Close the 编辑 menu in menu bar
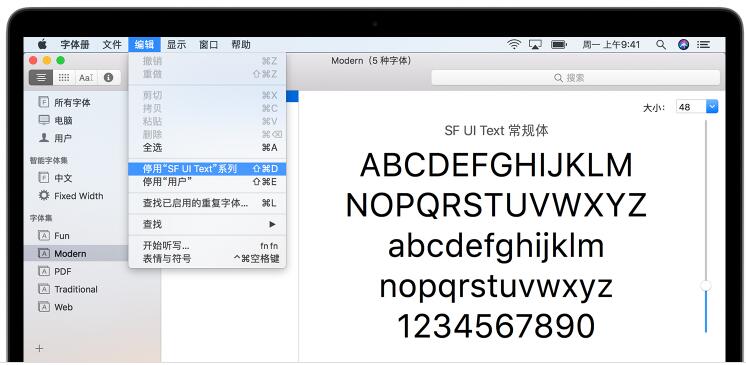Viewport: 746px width, 365px height. 144,45
